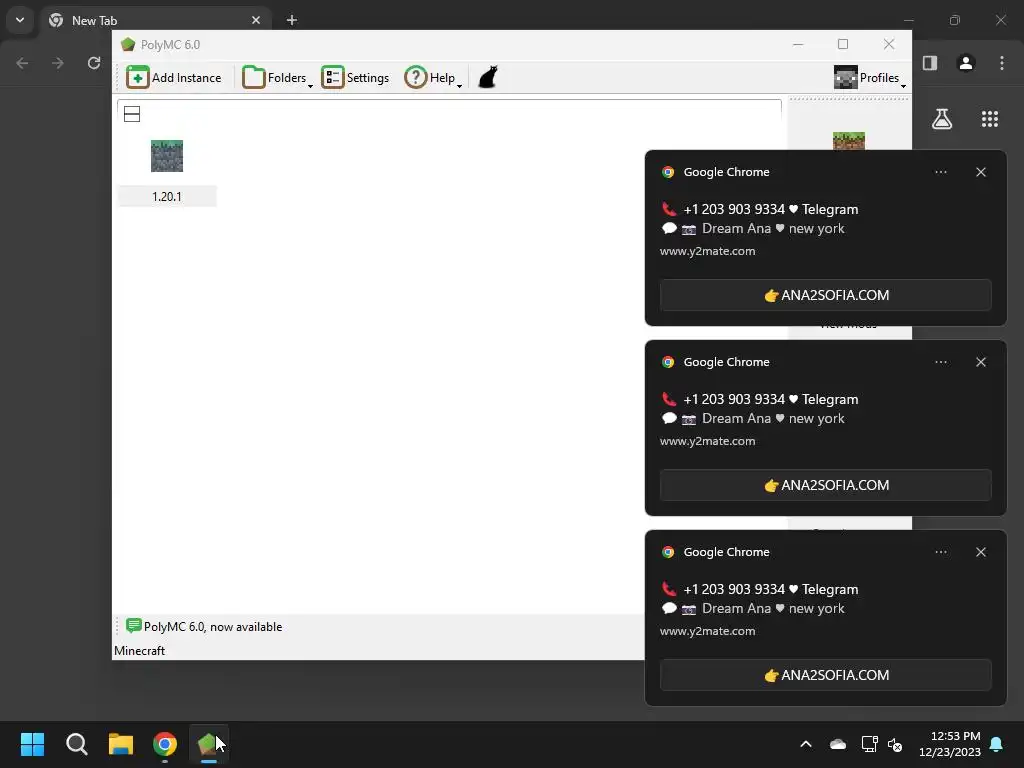
Task: Click the Chrome Labs flask icon
Action: coord(942,119)
